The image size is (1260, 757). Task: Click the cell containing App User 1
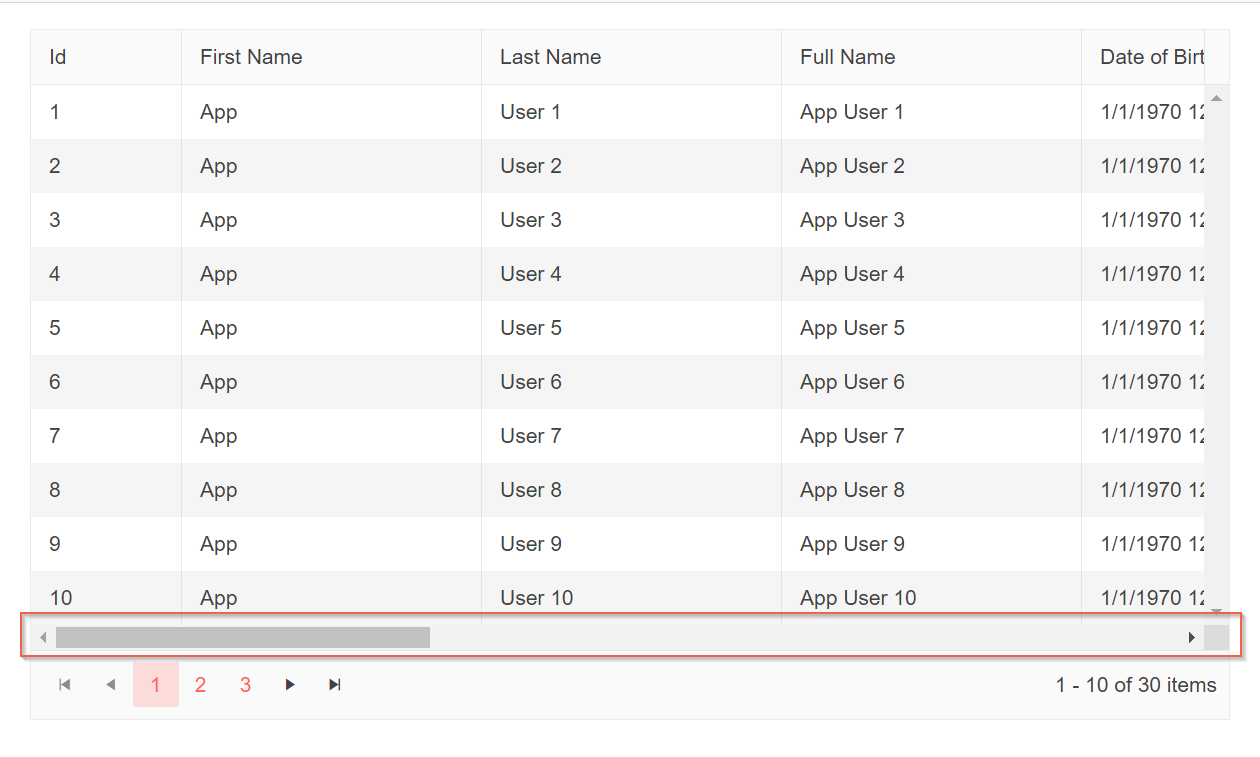(852, 111)
